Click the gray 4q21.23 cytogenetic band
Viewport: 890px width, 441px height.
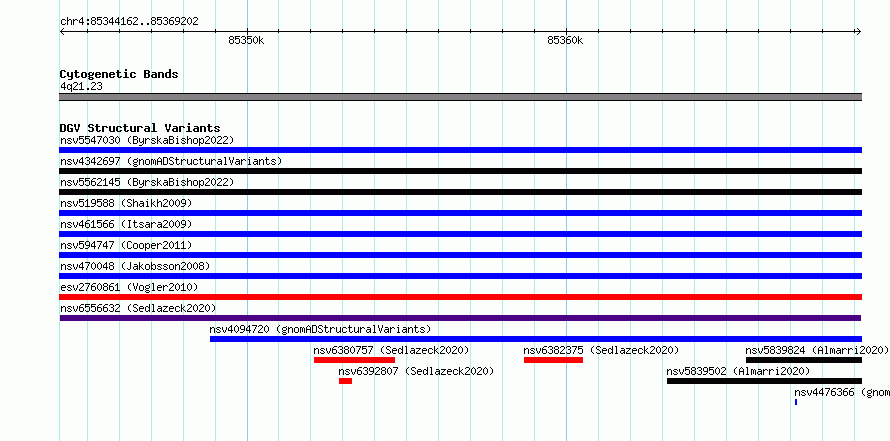(x=460, y=97)
